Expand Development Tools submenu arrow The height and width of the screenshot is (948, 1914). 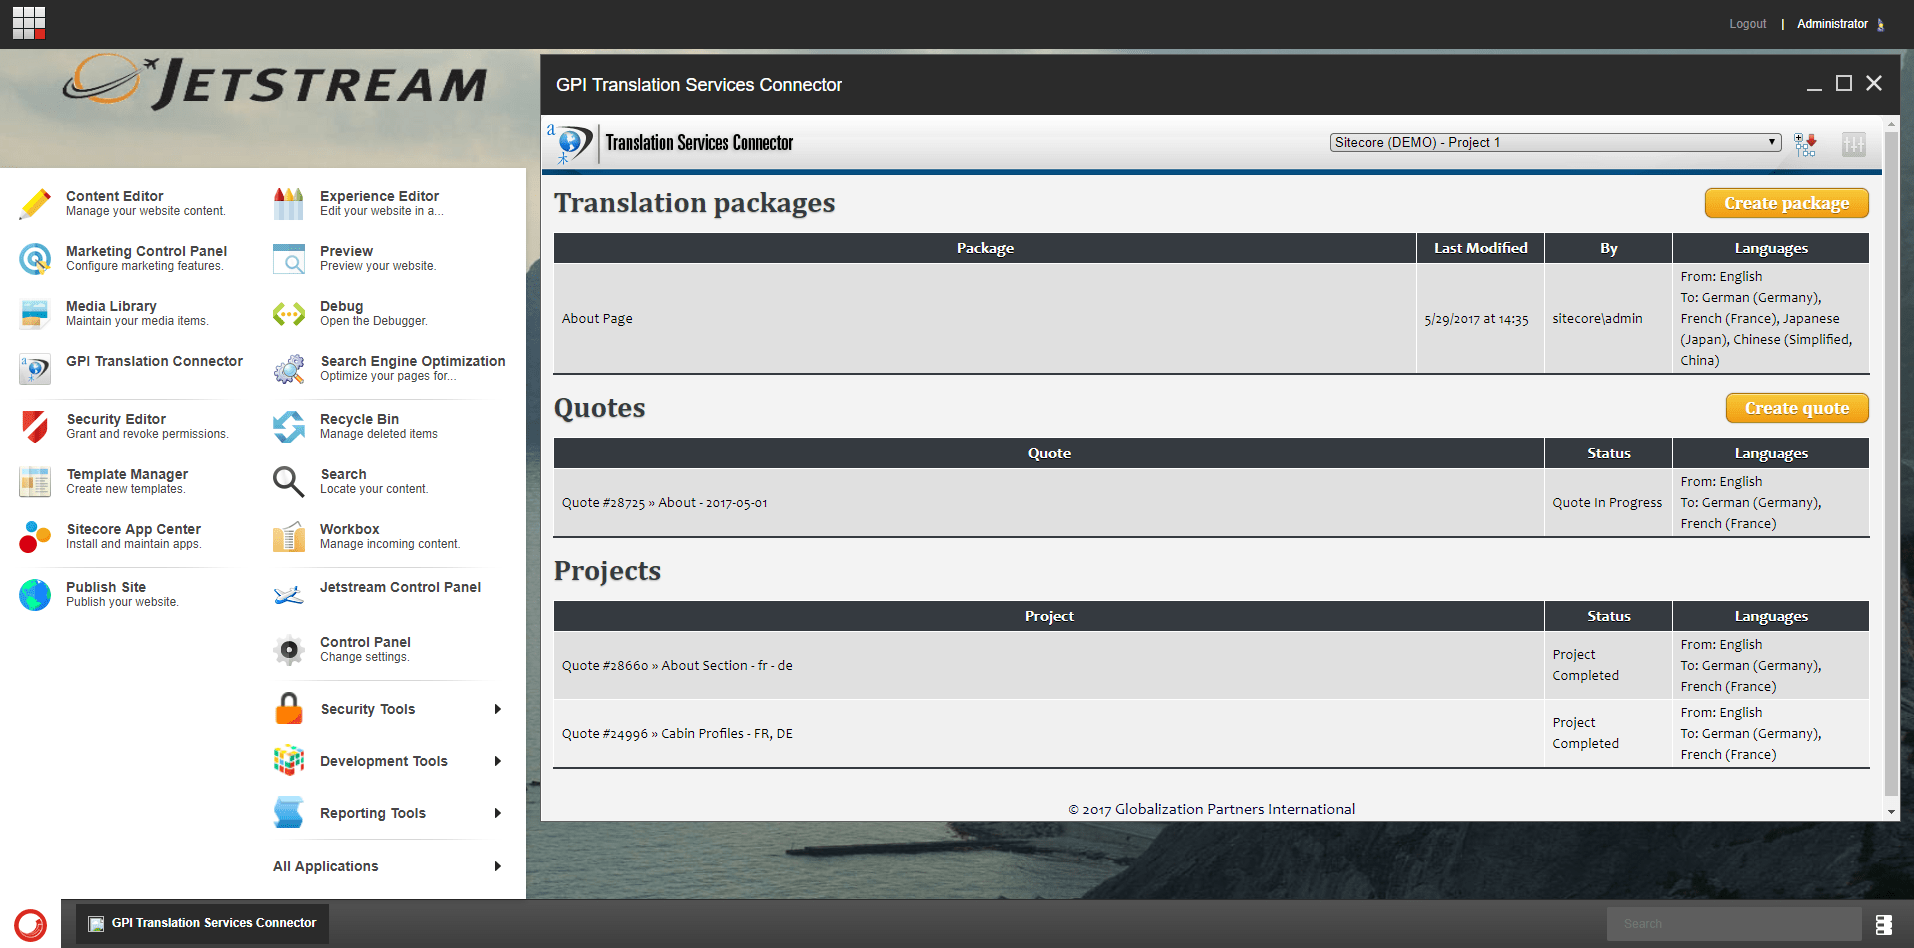(x=498, y=761)
